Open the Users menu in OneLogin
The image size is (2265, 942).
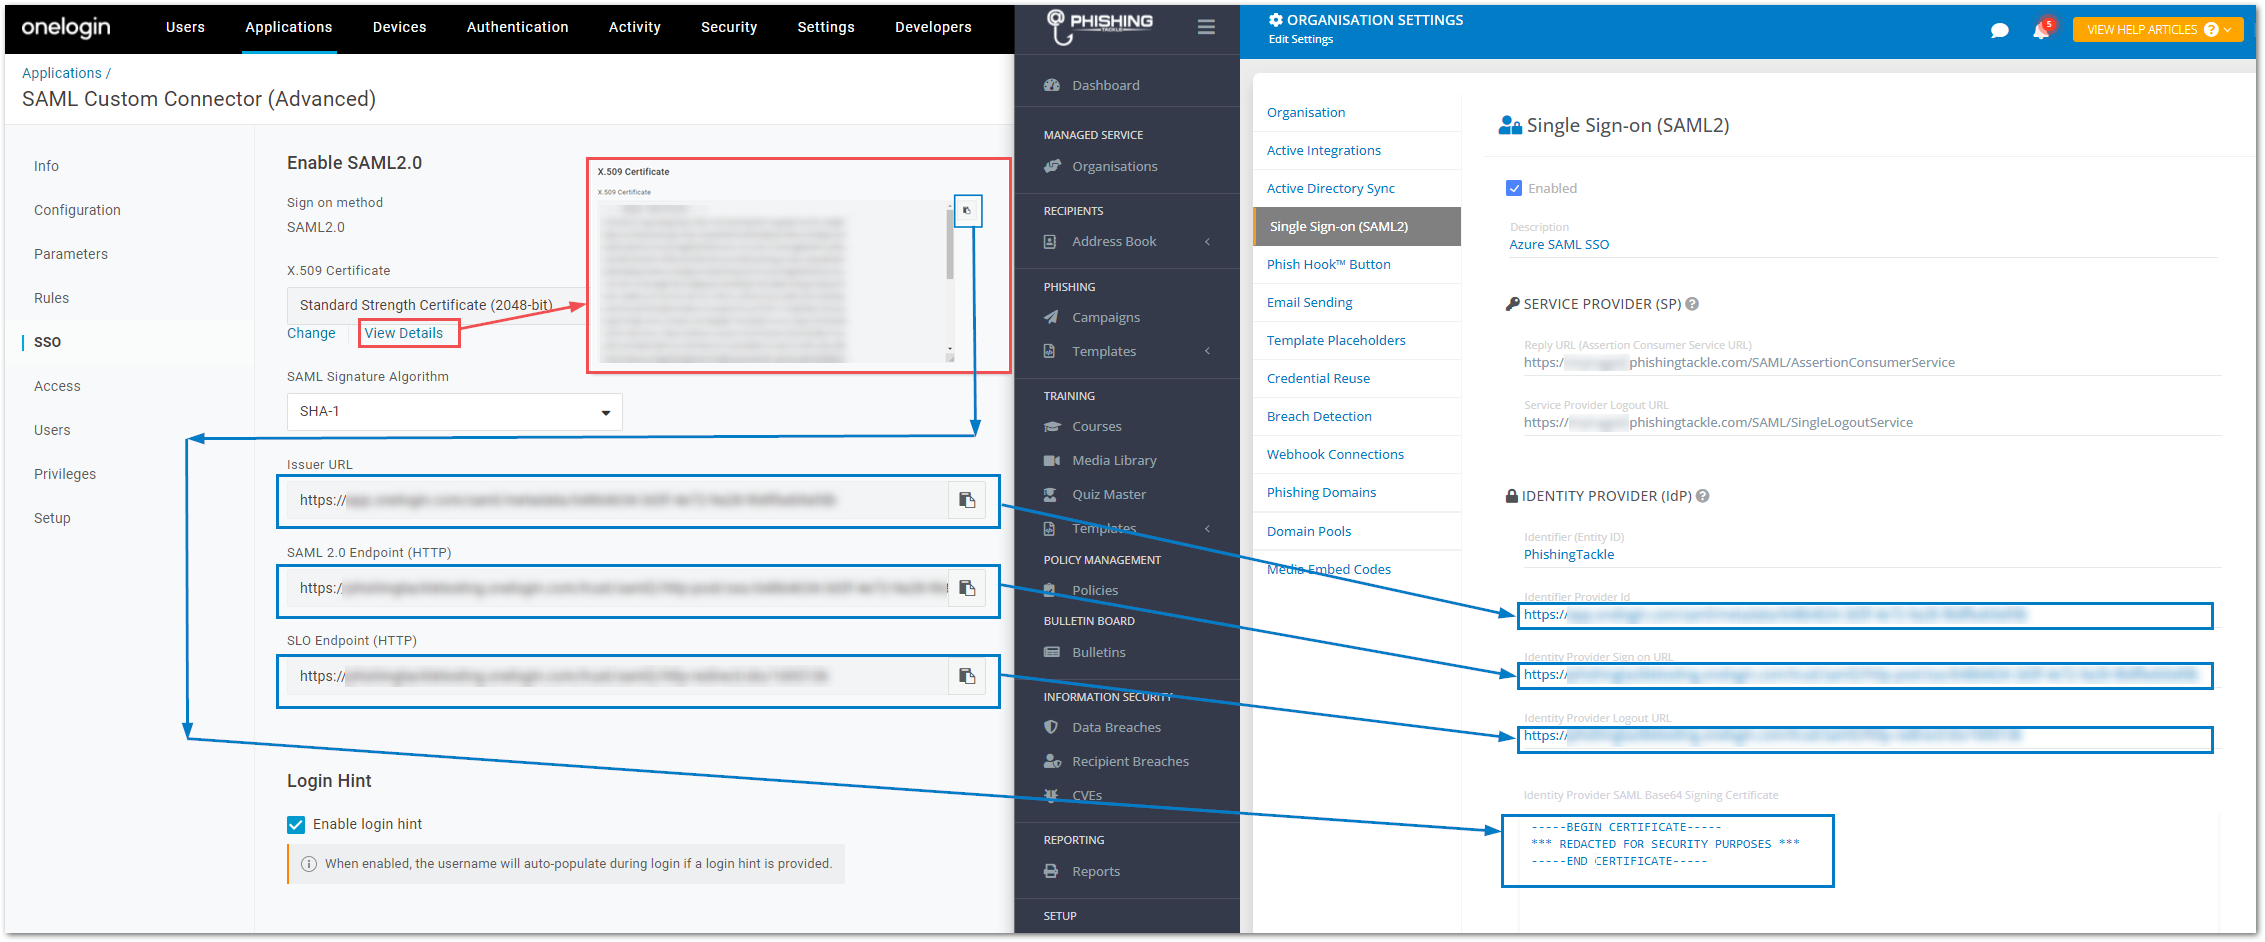[x=185, y=27]
